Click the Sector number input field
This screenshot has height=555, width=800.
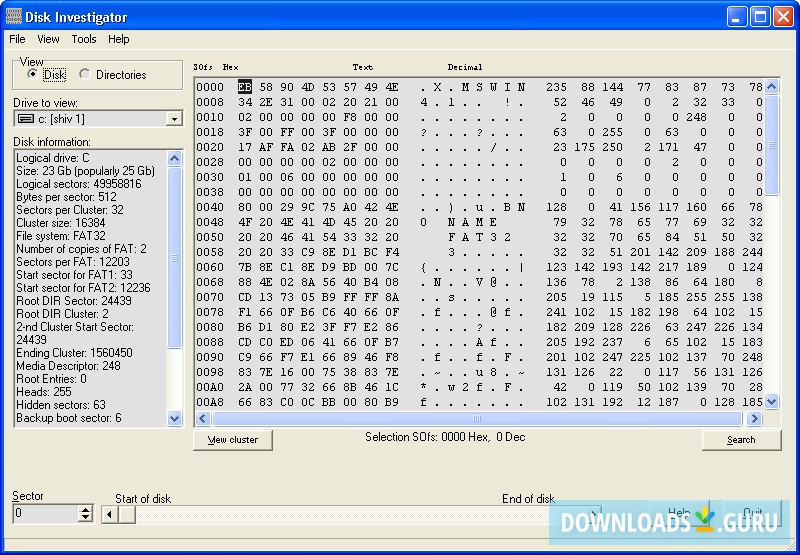coord(45,513)
